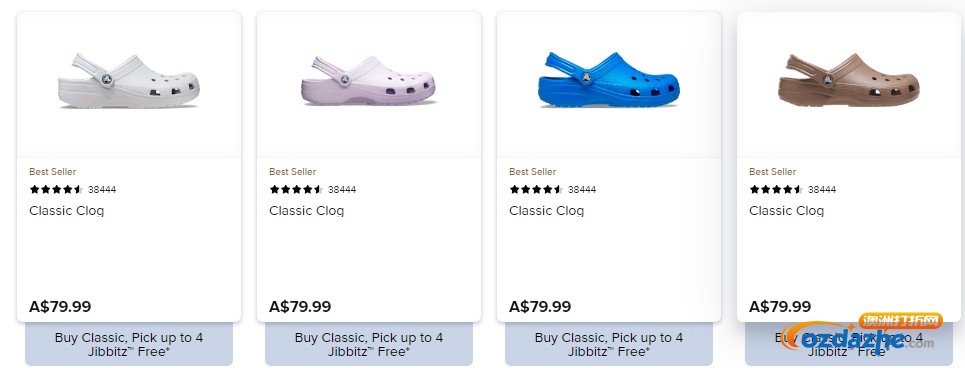Open the lavender Classic Clog image
965x368 pixels.
368,81
